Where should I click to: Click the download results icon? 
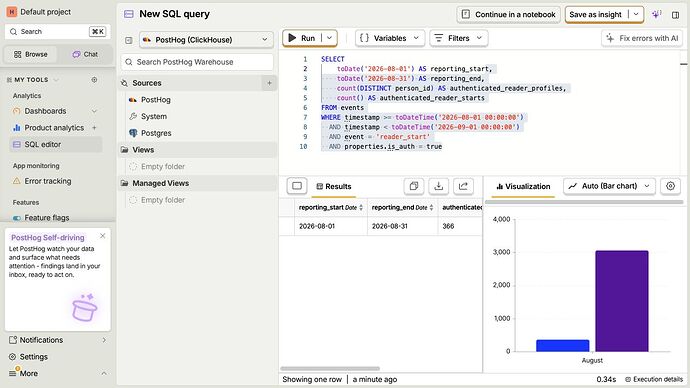click(x=438, y=187)
